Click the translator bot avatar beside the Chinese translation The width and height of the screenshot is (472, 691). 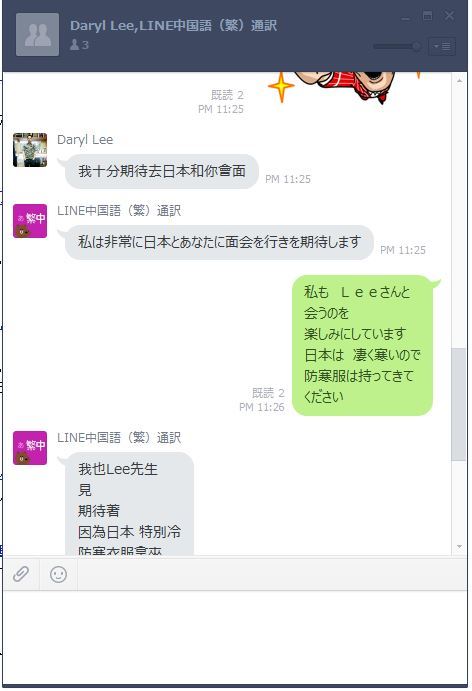coord(30,448)
